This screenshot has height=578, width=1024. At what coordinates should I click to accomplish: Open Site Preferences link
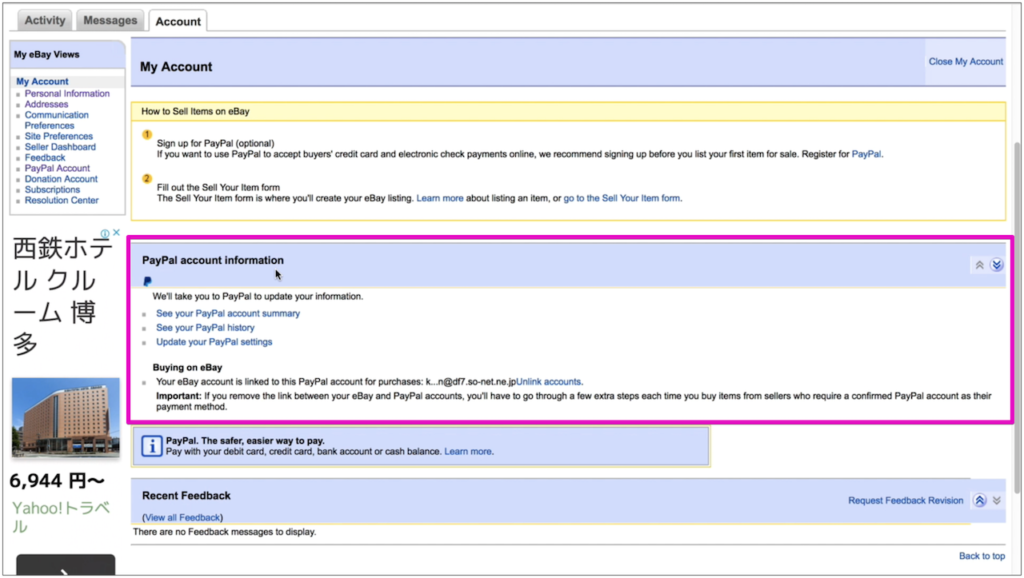[x=58, y=136]
